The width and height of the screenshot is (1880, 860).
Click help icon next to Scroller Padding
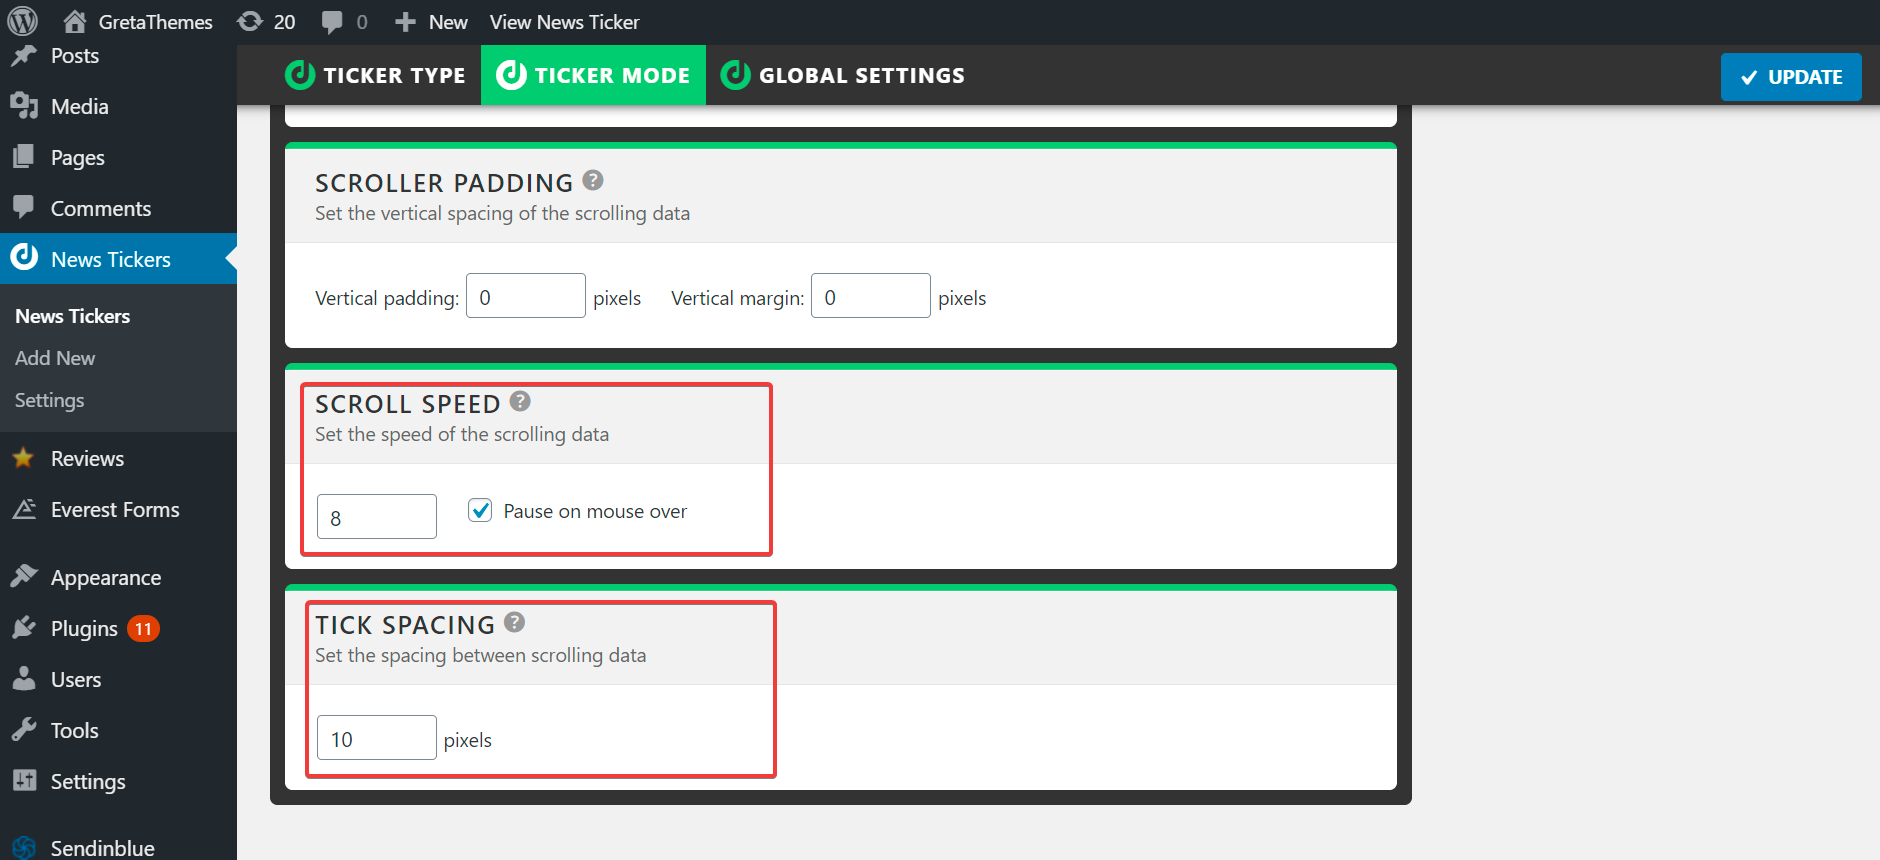click(x=593, y=180)
